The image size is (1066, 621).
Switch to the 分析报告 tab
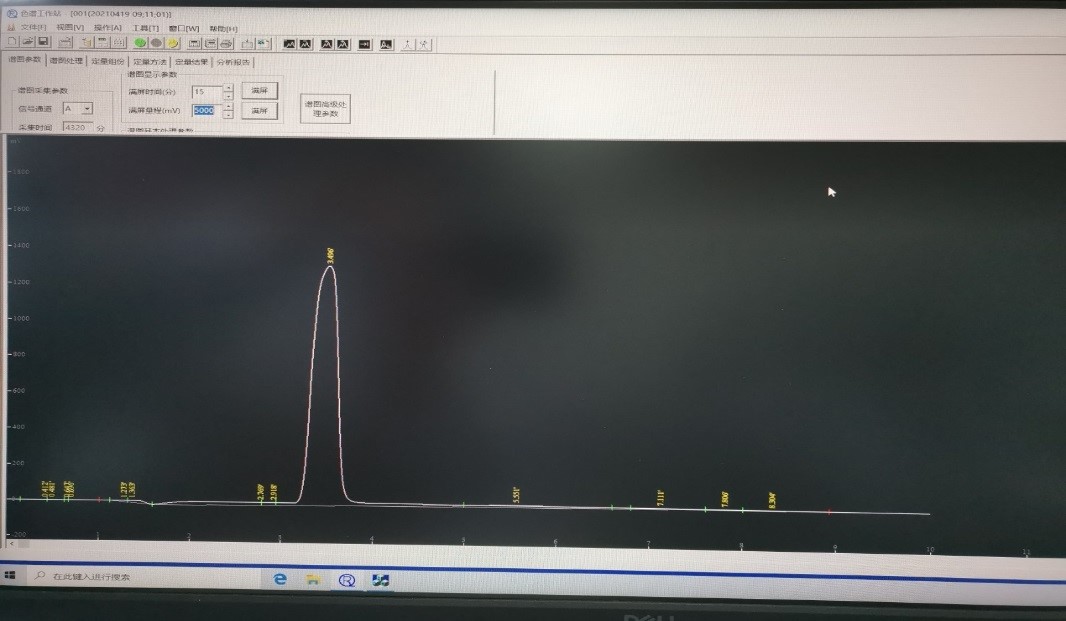[233, 62]
